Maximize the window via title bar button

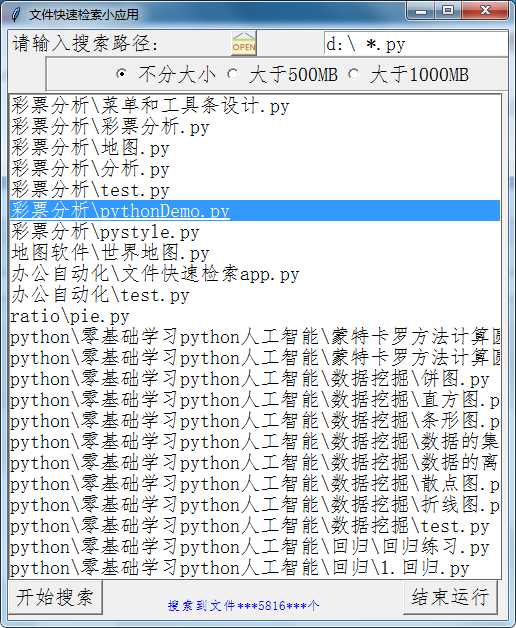click(448, 10)
